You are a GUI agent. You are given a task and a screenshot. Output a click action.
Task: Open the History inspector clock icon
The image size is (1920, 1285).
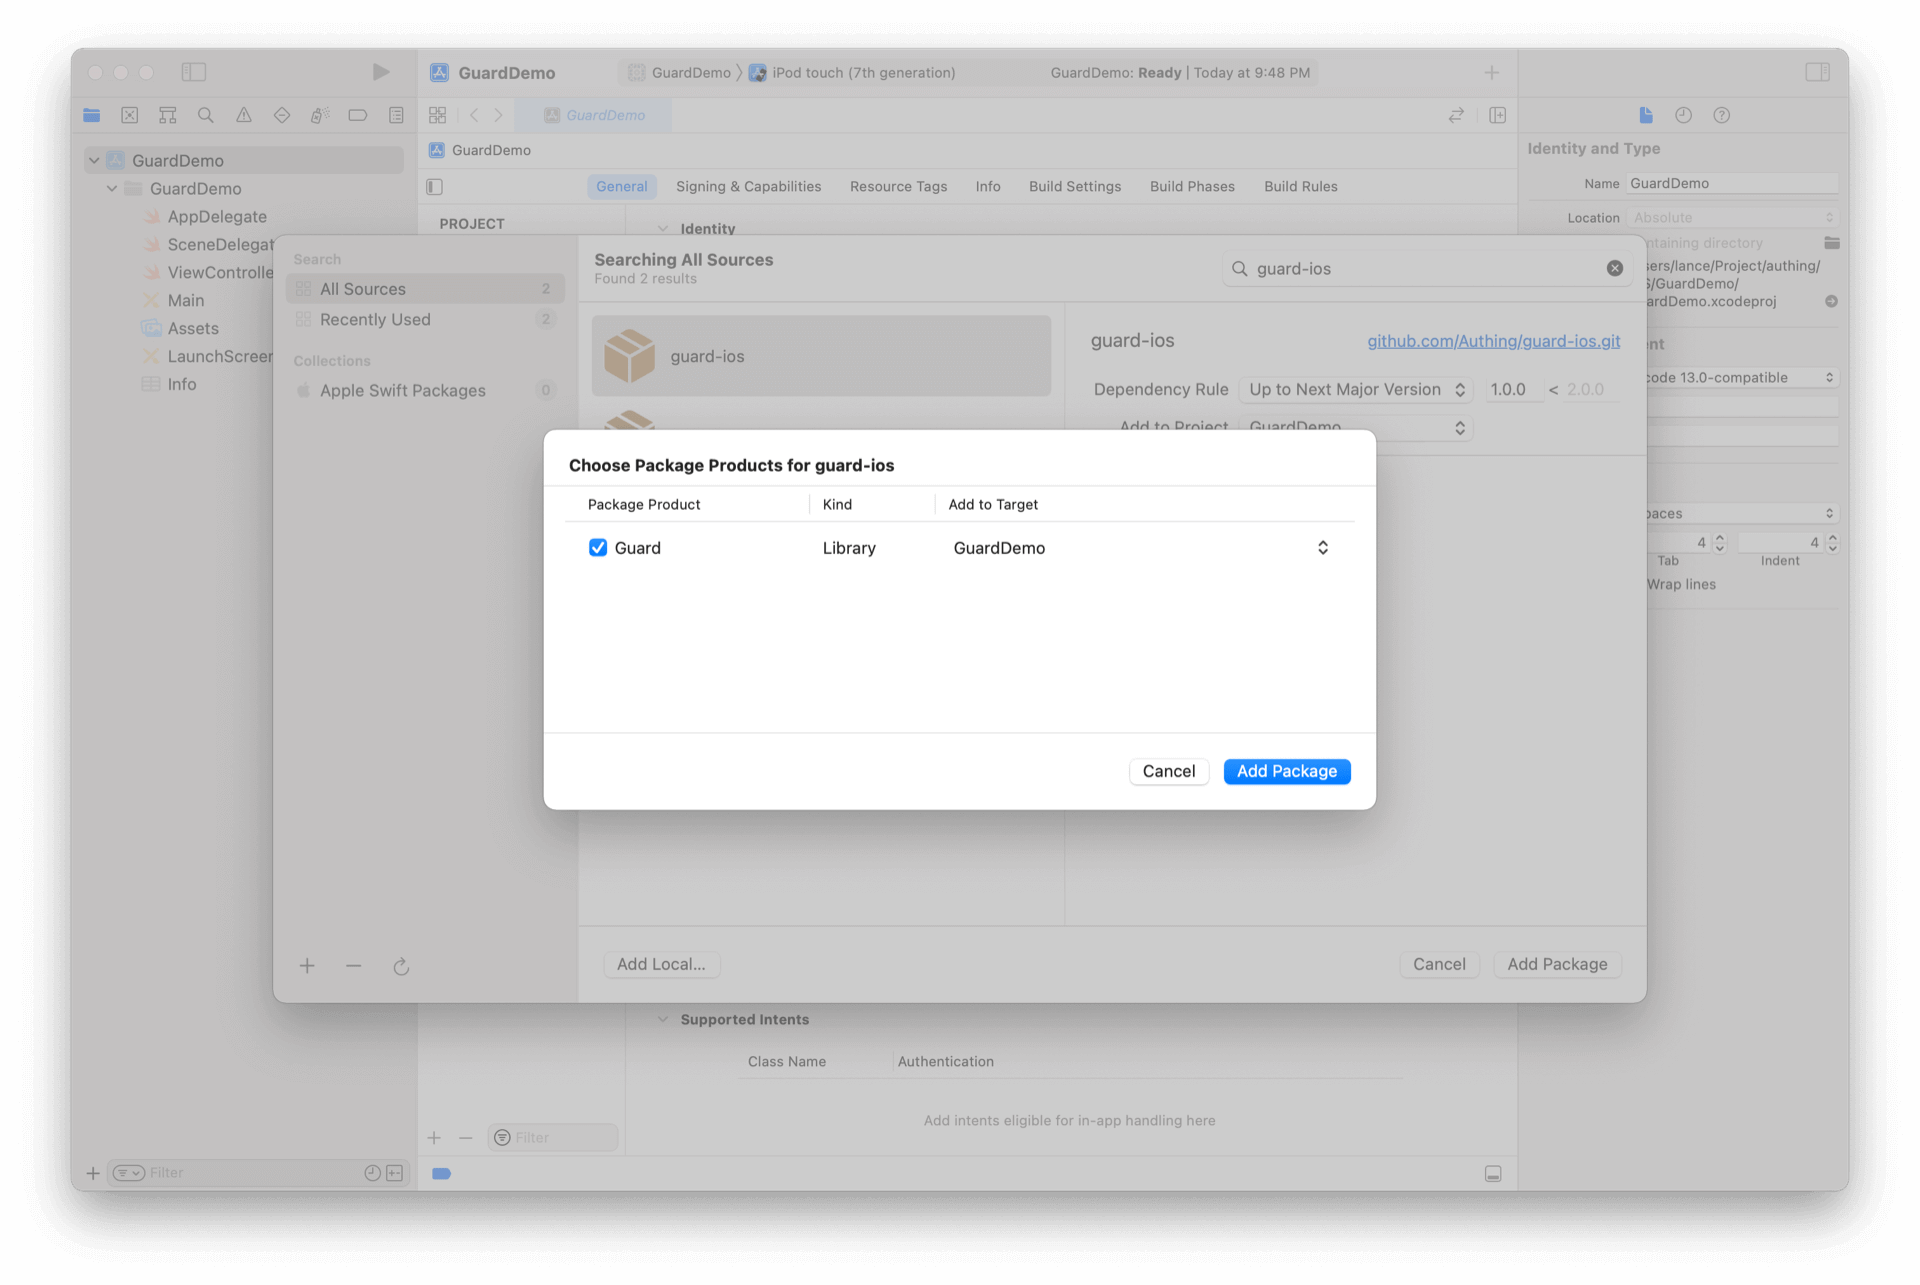(x=1684, y=115)
